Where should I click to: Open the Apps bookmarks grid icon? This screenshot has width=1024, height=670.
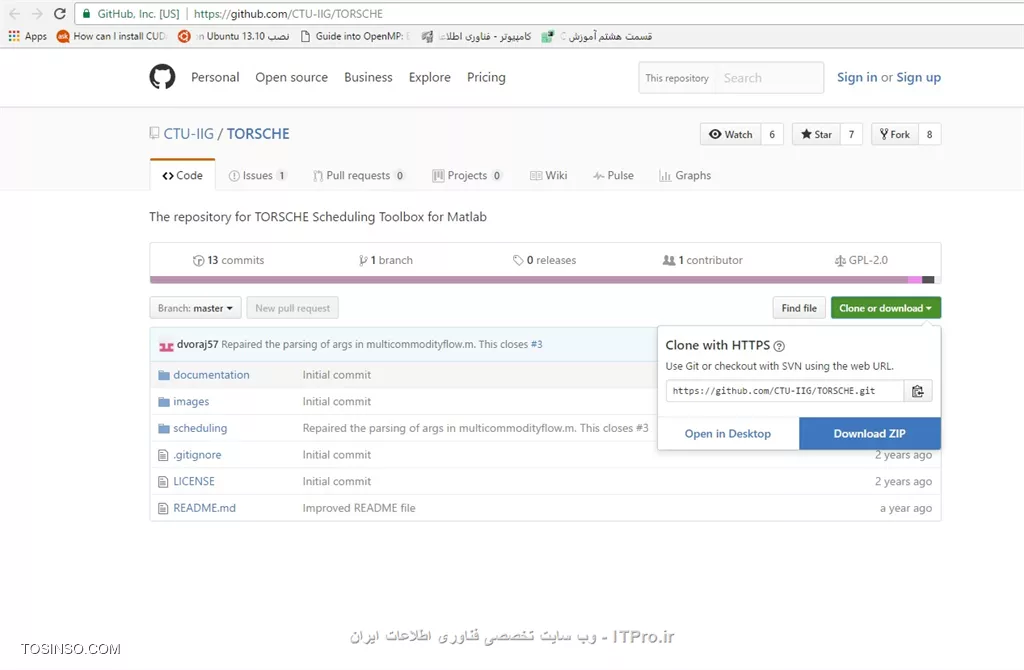[x=14, y=36]
